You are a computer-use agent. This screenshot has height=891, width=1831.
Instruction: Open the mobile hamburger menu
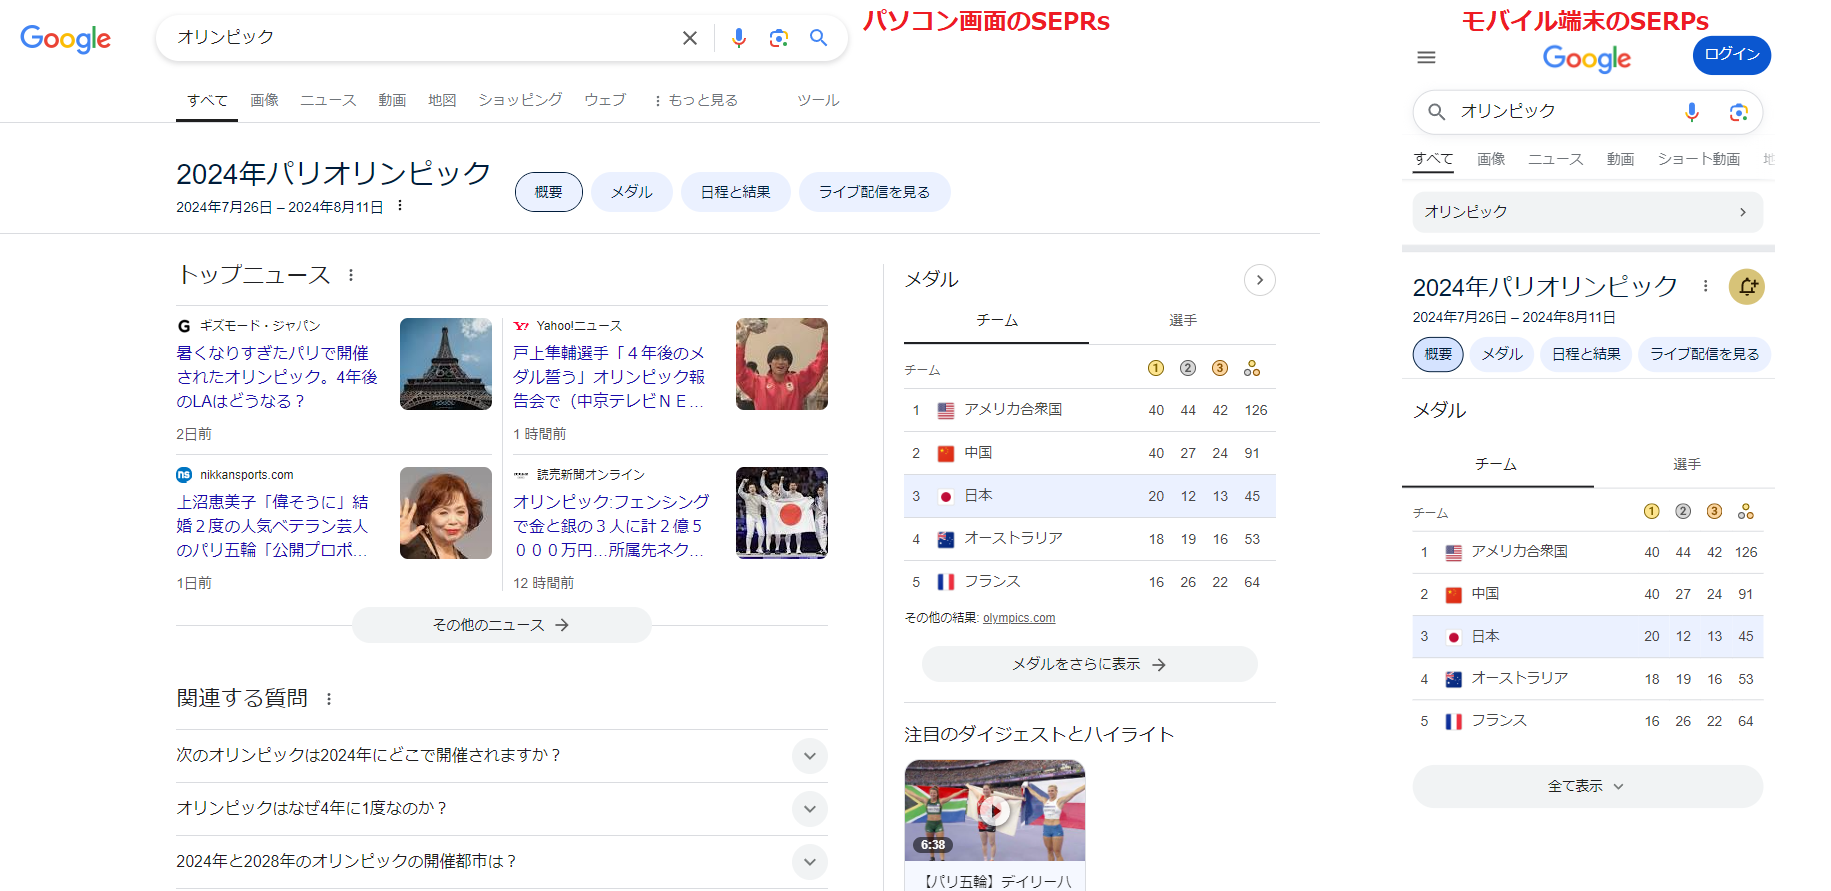(x=1427, y=57)
